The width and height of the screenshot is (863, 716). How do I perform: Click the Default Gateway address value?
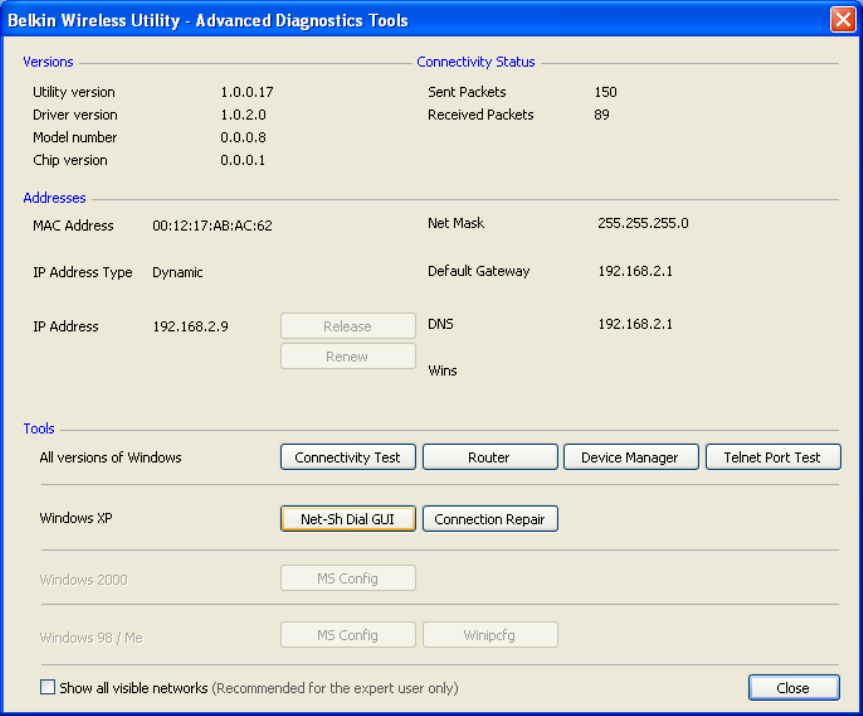pos(635,271)
